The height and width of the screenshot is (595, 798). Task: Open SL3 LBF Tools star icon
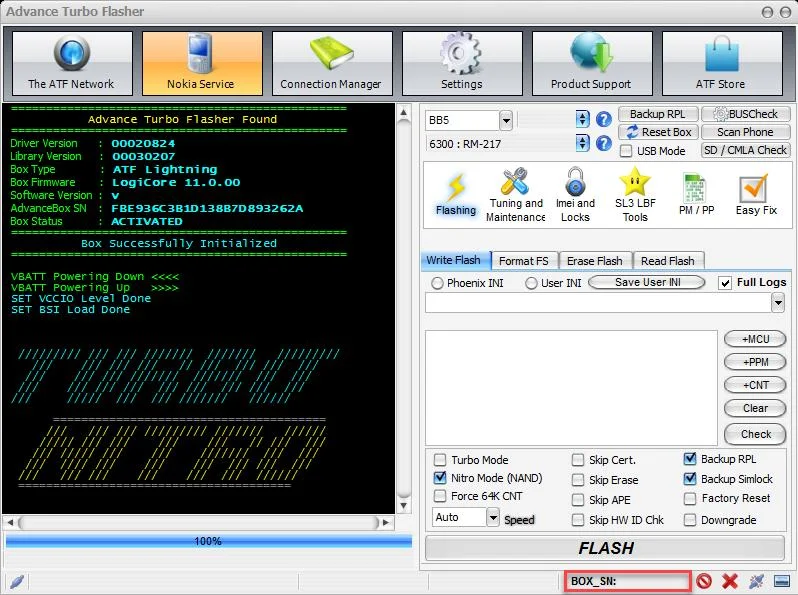pyautogui.click(x=635, y=194)
